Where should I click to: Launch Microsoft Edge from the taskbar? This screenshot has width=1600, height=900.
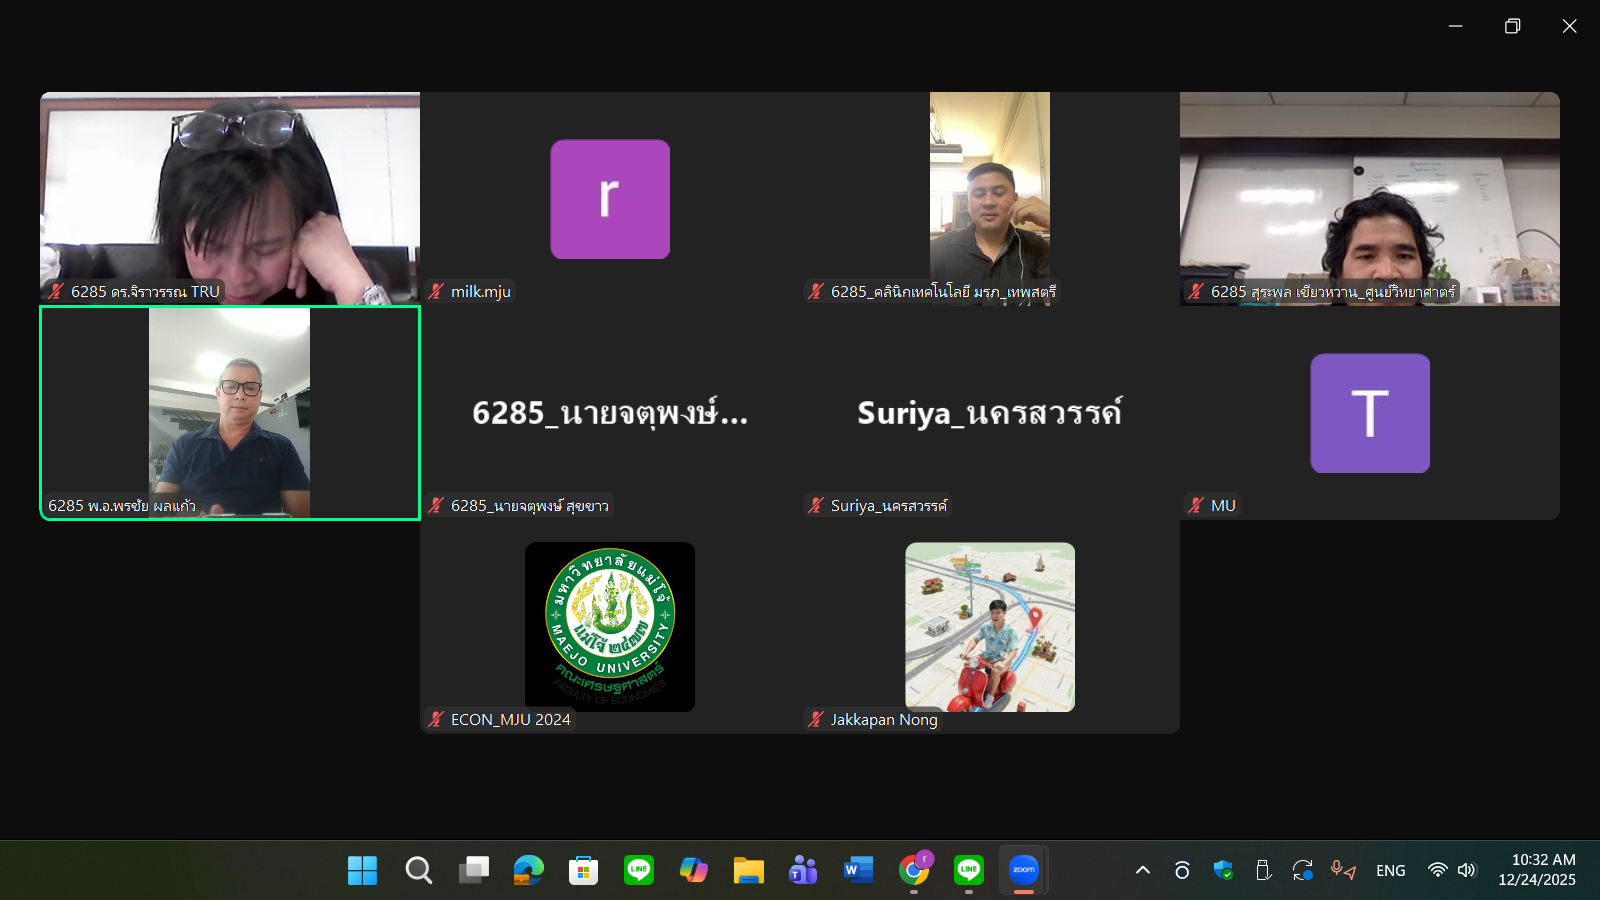(529, 870)
